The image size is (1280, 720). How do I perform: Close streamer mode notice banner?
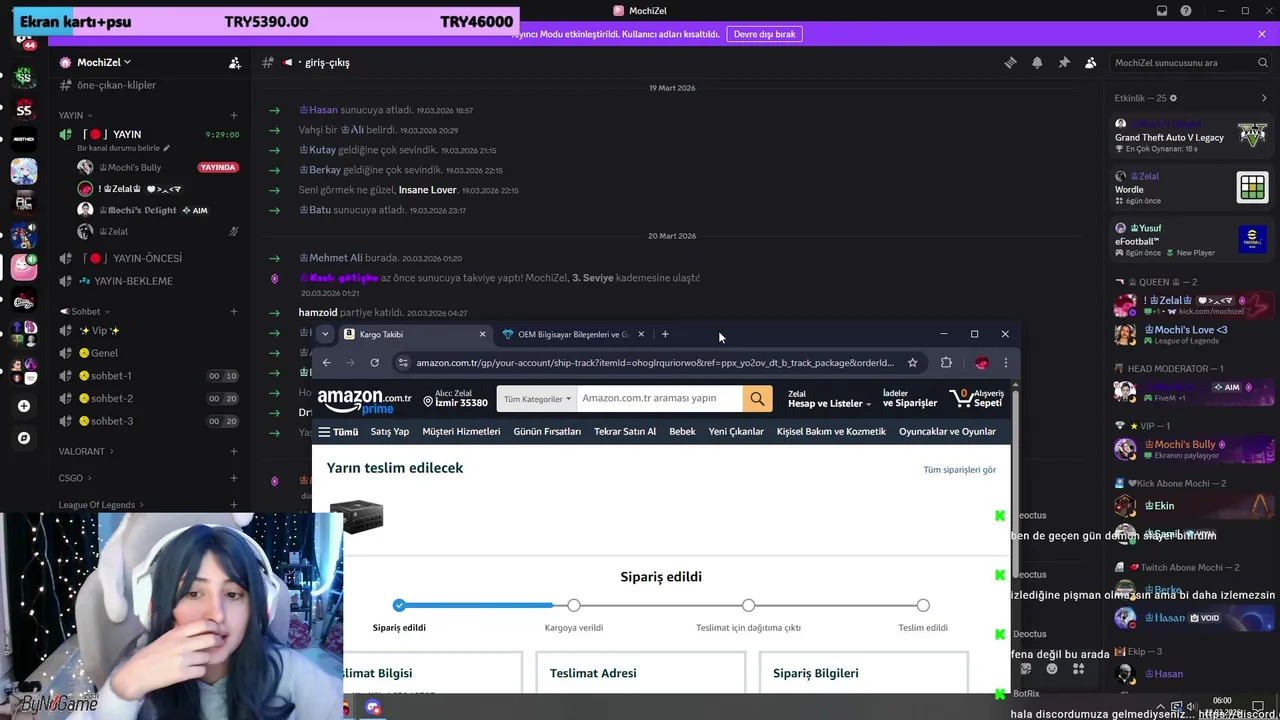pos(1262,34)
